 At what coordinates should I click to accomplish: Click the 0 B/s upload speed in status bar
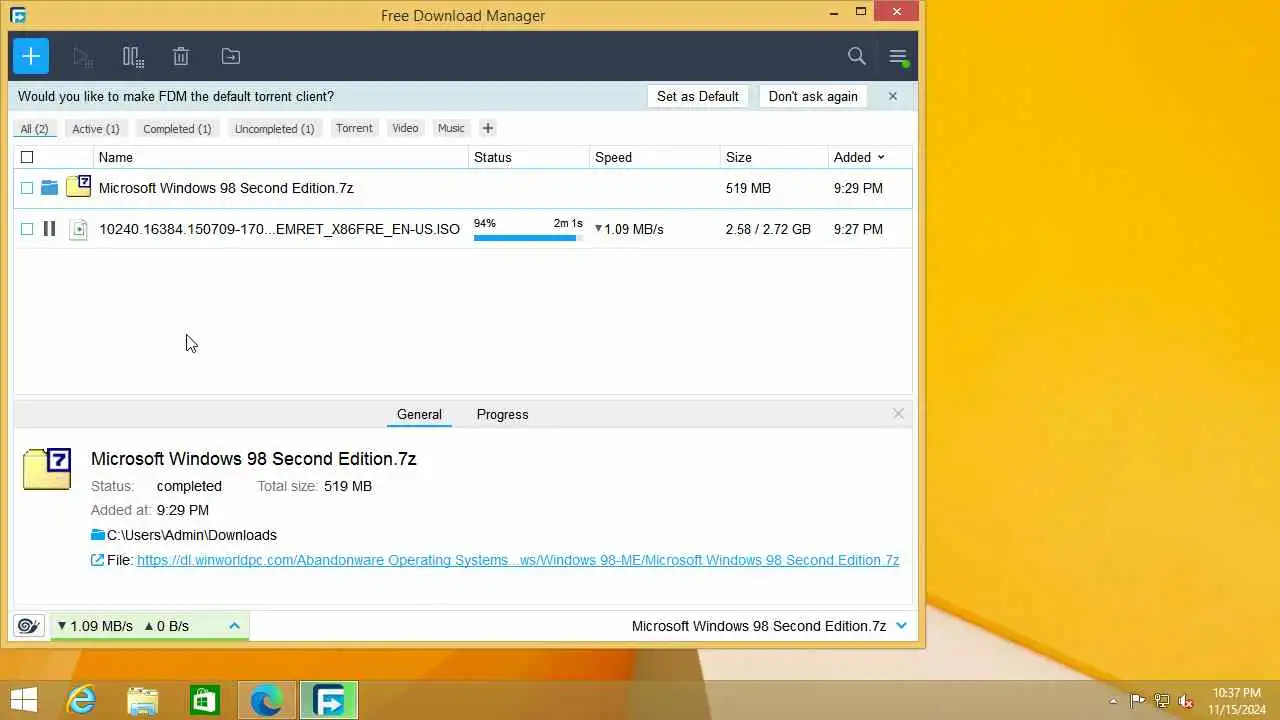point(166,626)
